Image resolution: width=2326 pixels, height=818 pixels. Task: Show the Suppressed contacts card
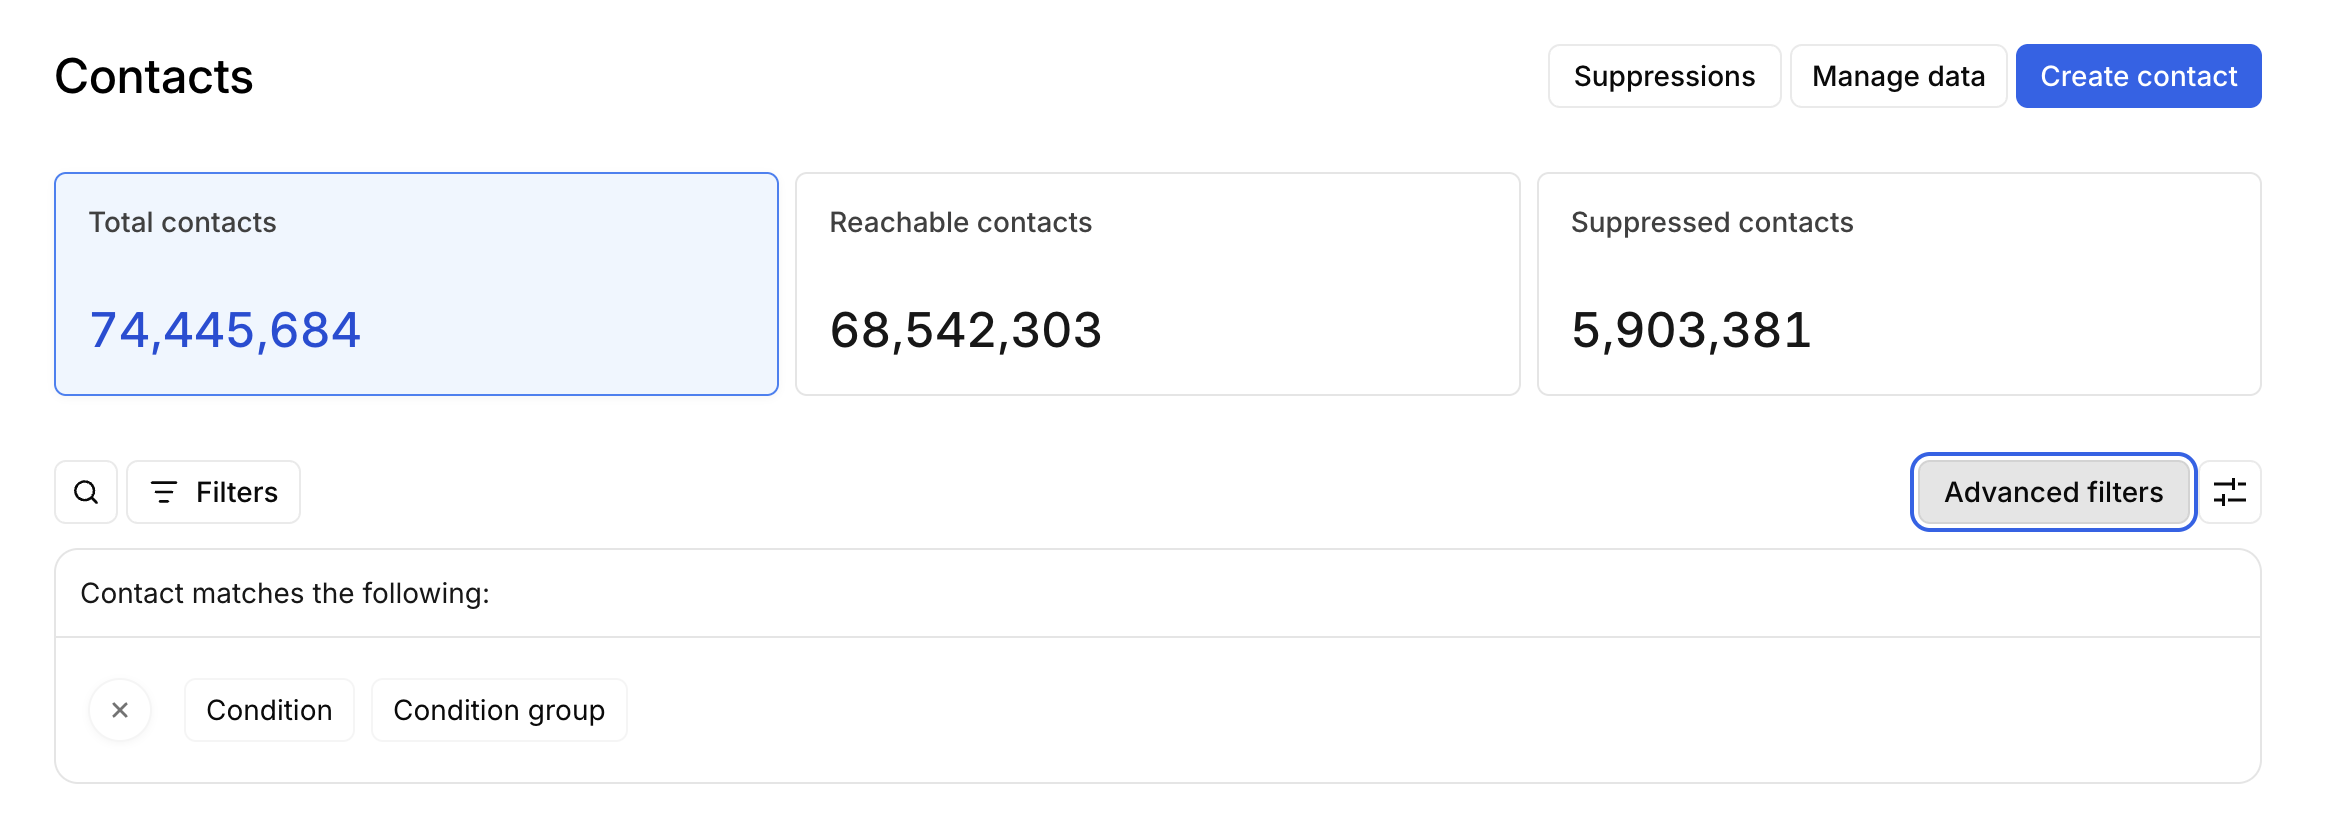[1898, 284]
